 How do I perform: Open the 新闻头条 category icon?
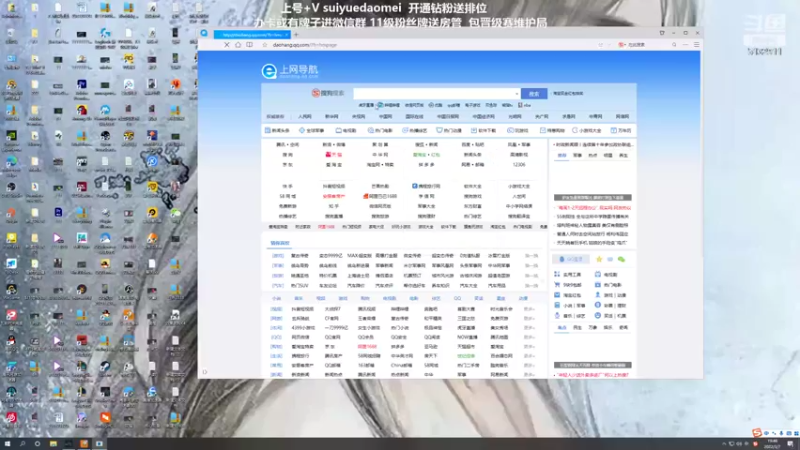(x=277, y=131)
